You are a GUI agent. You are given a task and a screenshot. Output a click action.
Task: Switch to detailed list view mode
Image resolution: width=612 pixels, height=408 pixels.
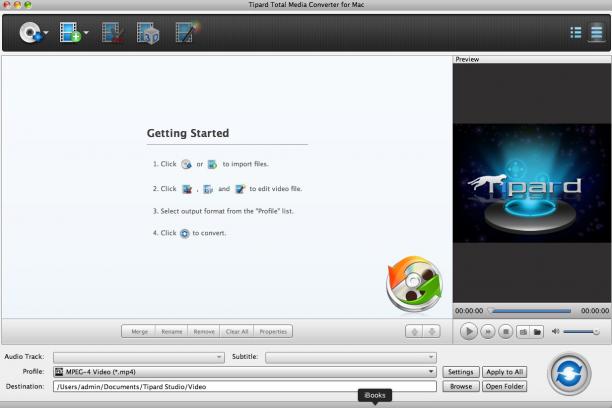(x=596, y=32)
